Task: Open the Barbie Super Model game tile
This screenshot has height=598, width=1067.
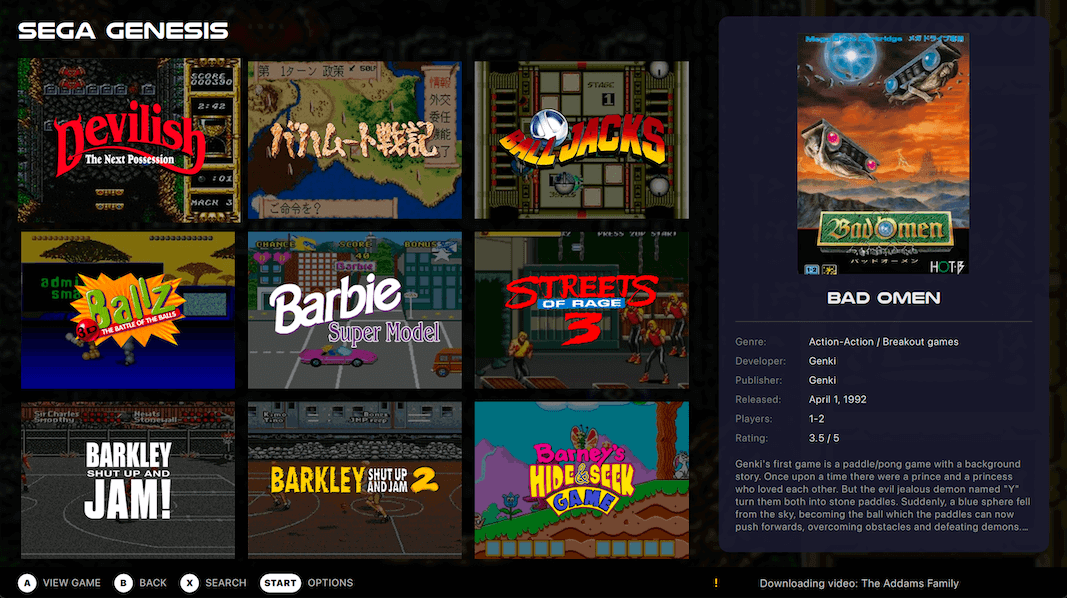Action: pos(355,310)
